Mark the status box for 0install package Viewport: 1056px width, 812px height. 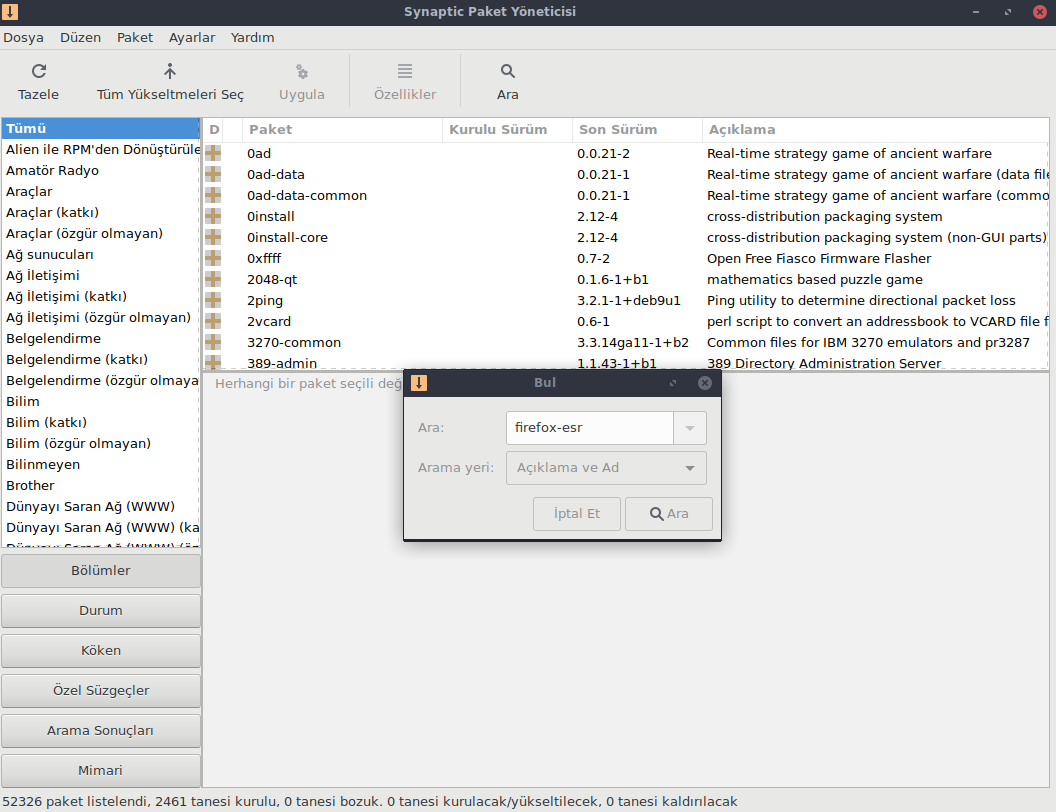coord(213,216)
